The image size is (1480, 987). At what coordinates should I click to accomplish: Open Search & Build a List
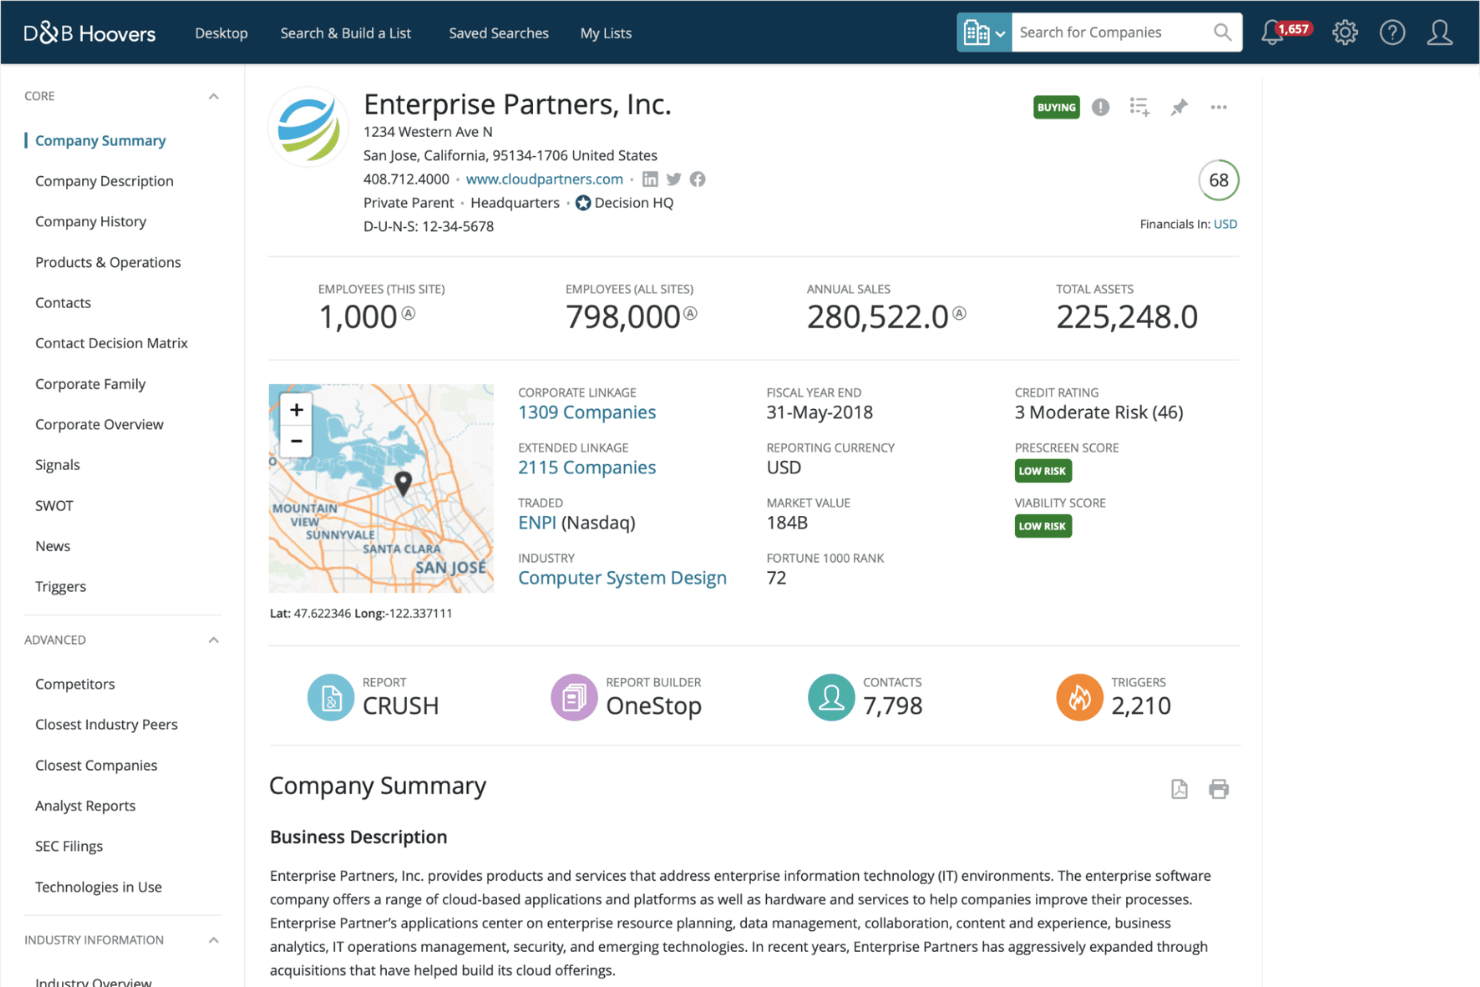pyautogui.click(x=345, y=33)
